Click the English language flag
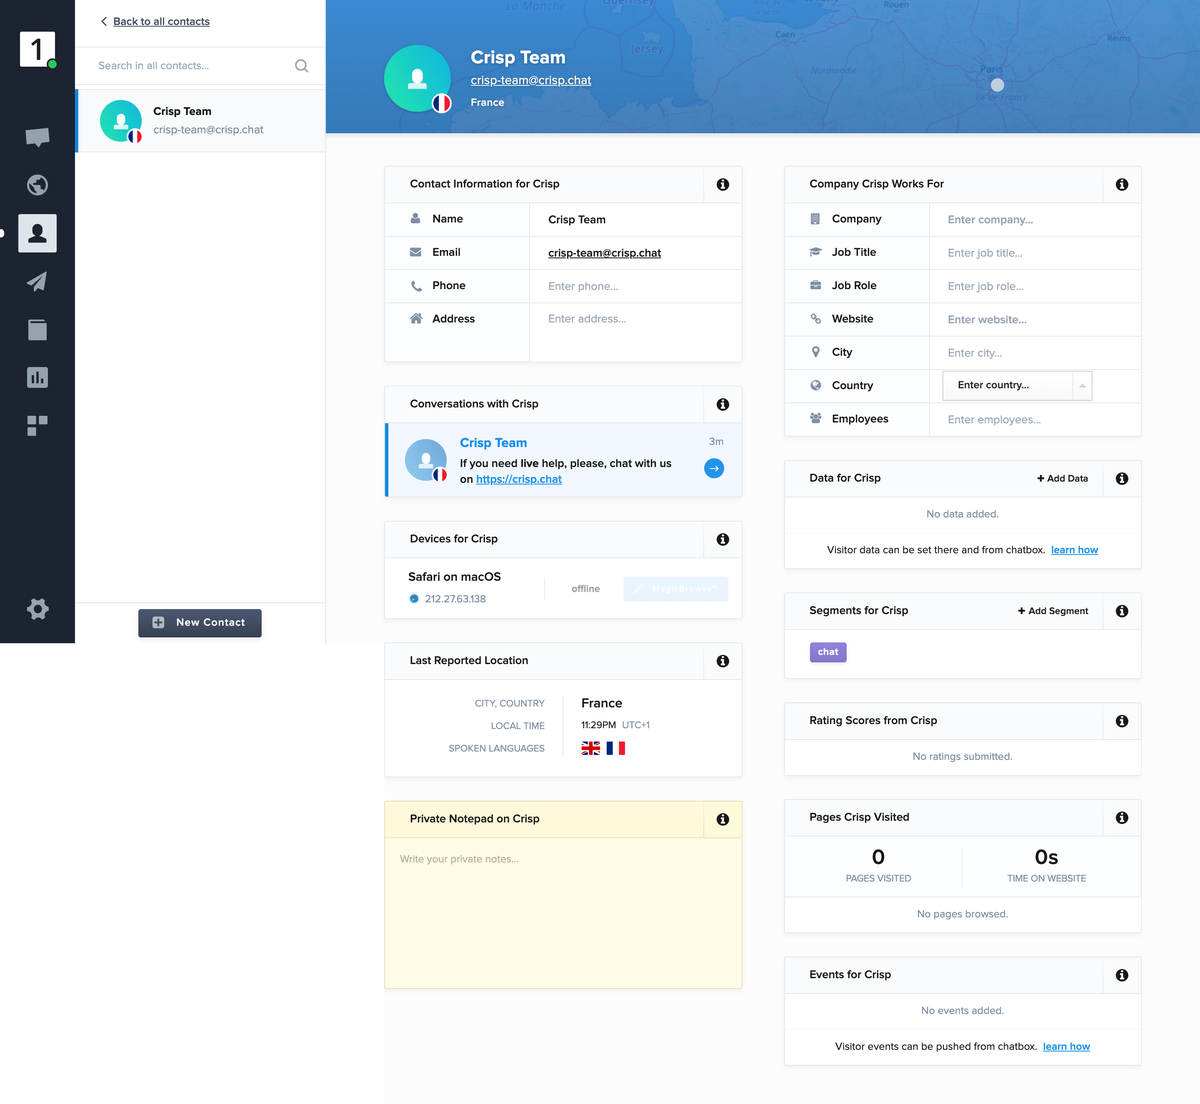The image size is (1200, 1104). pos(591,748)
